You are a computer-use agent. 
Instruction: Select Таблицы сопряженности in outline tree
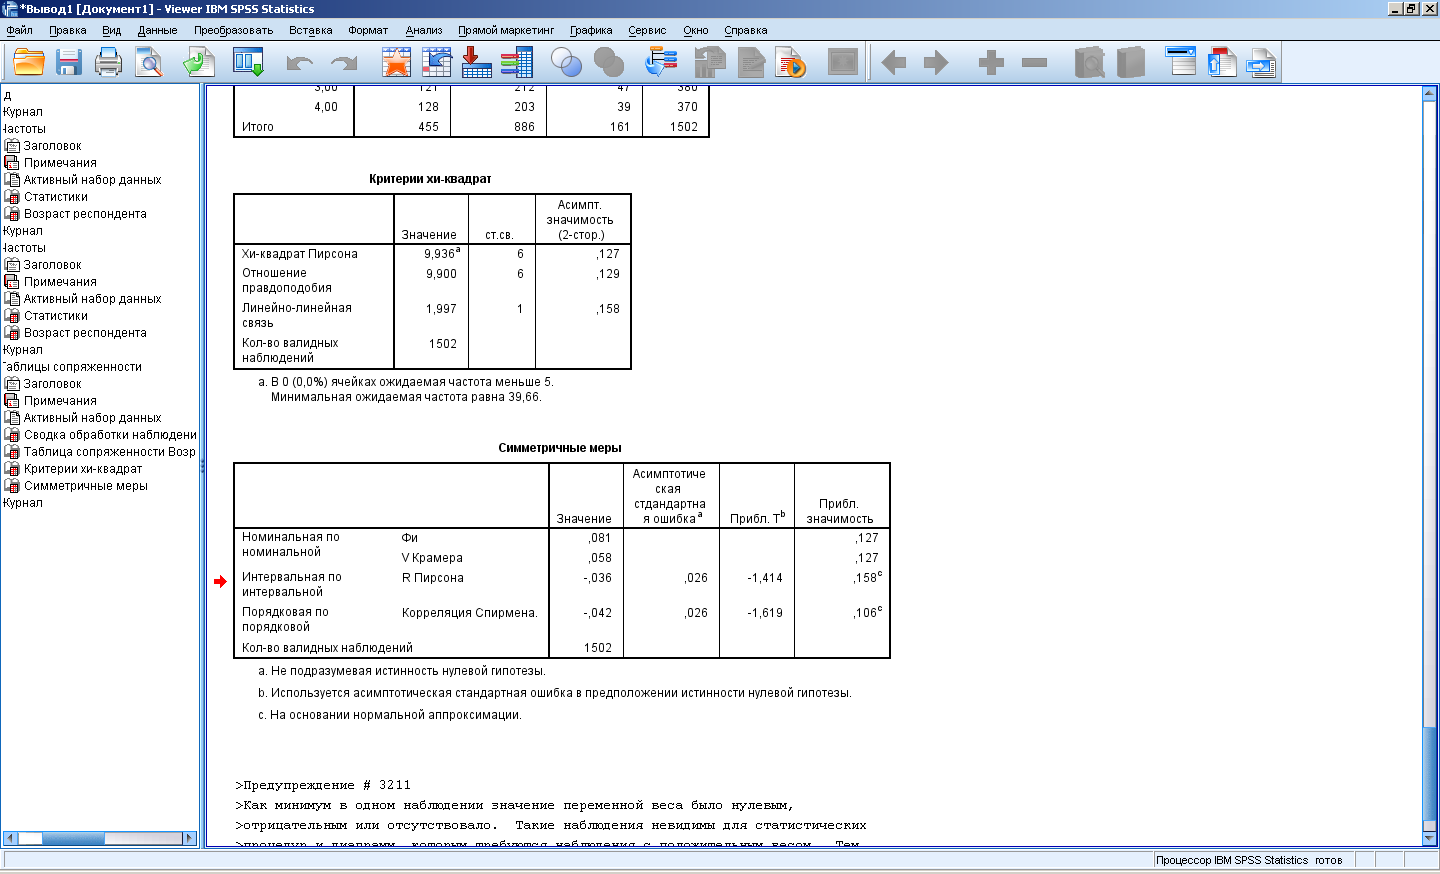(x=72, y=367)
